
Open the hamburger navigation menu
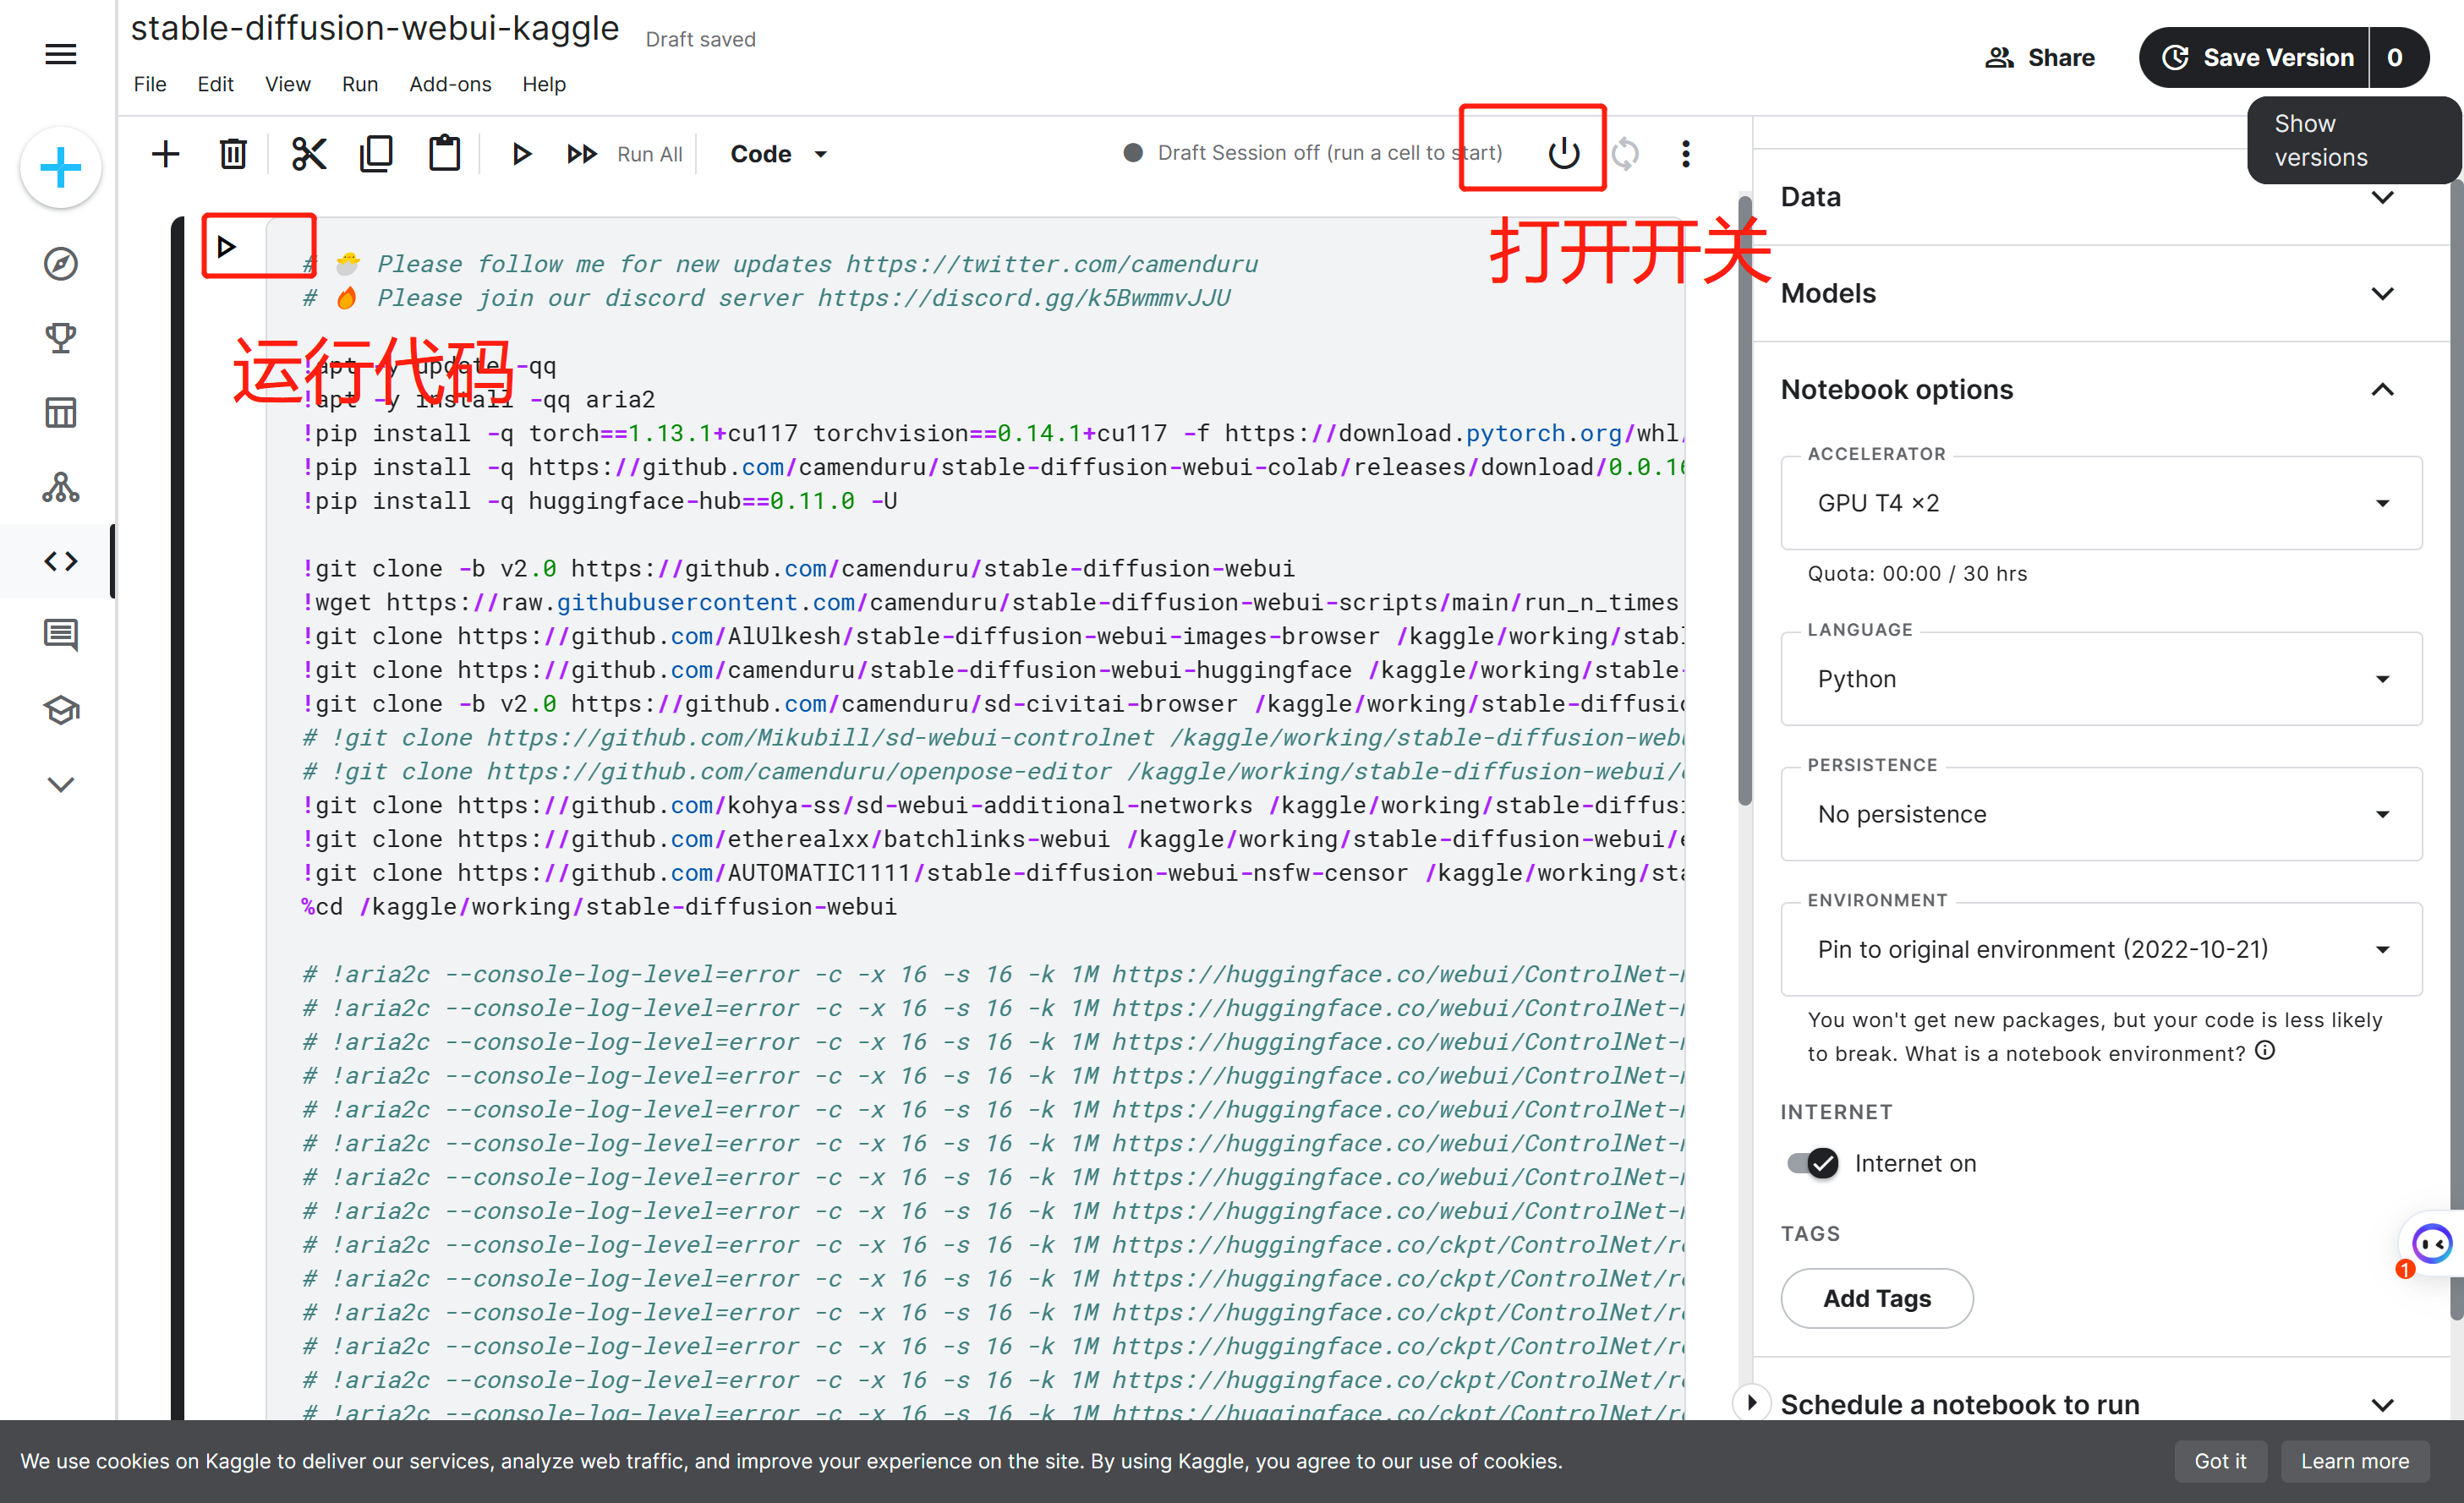click(61, 55)
